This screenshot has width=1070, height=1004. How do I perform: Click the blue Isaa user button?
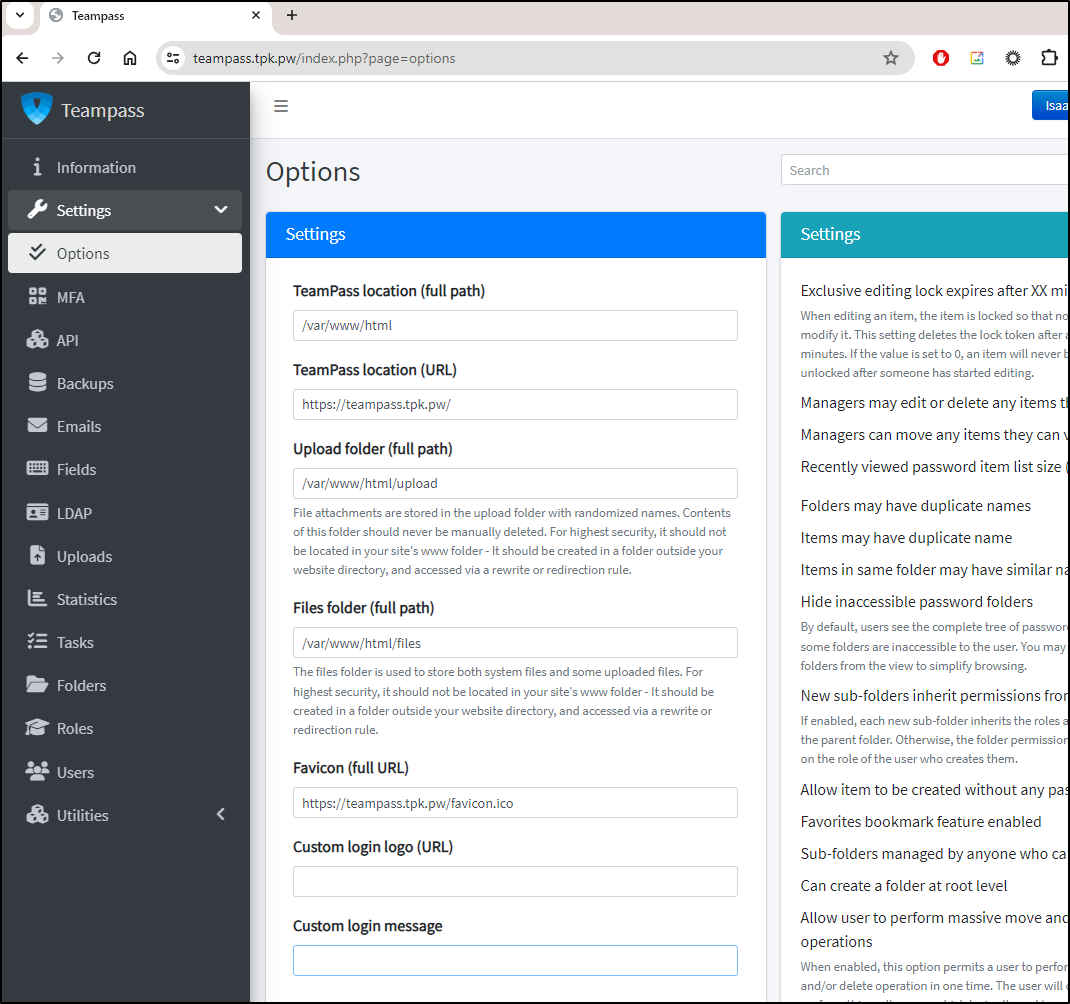(x=1050, y=105)
